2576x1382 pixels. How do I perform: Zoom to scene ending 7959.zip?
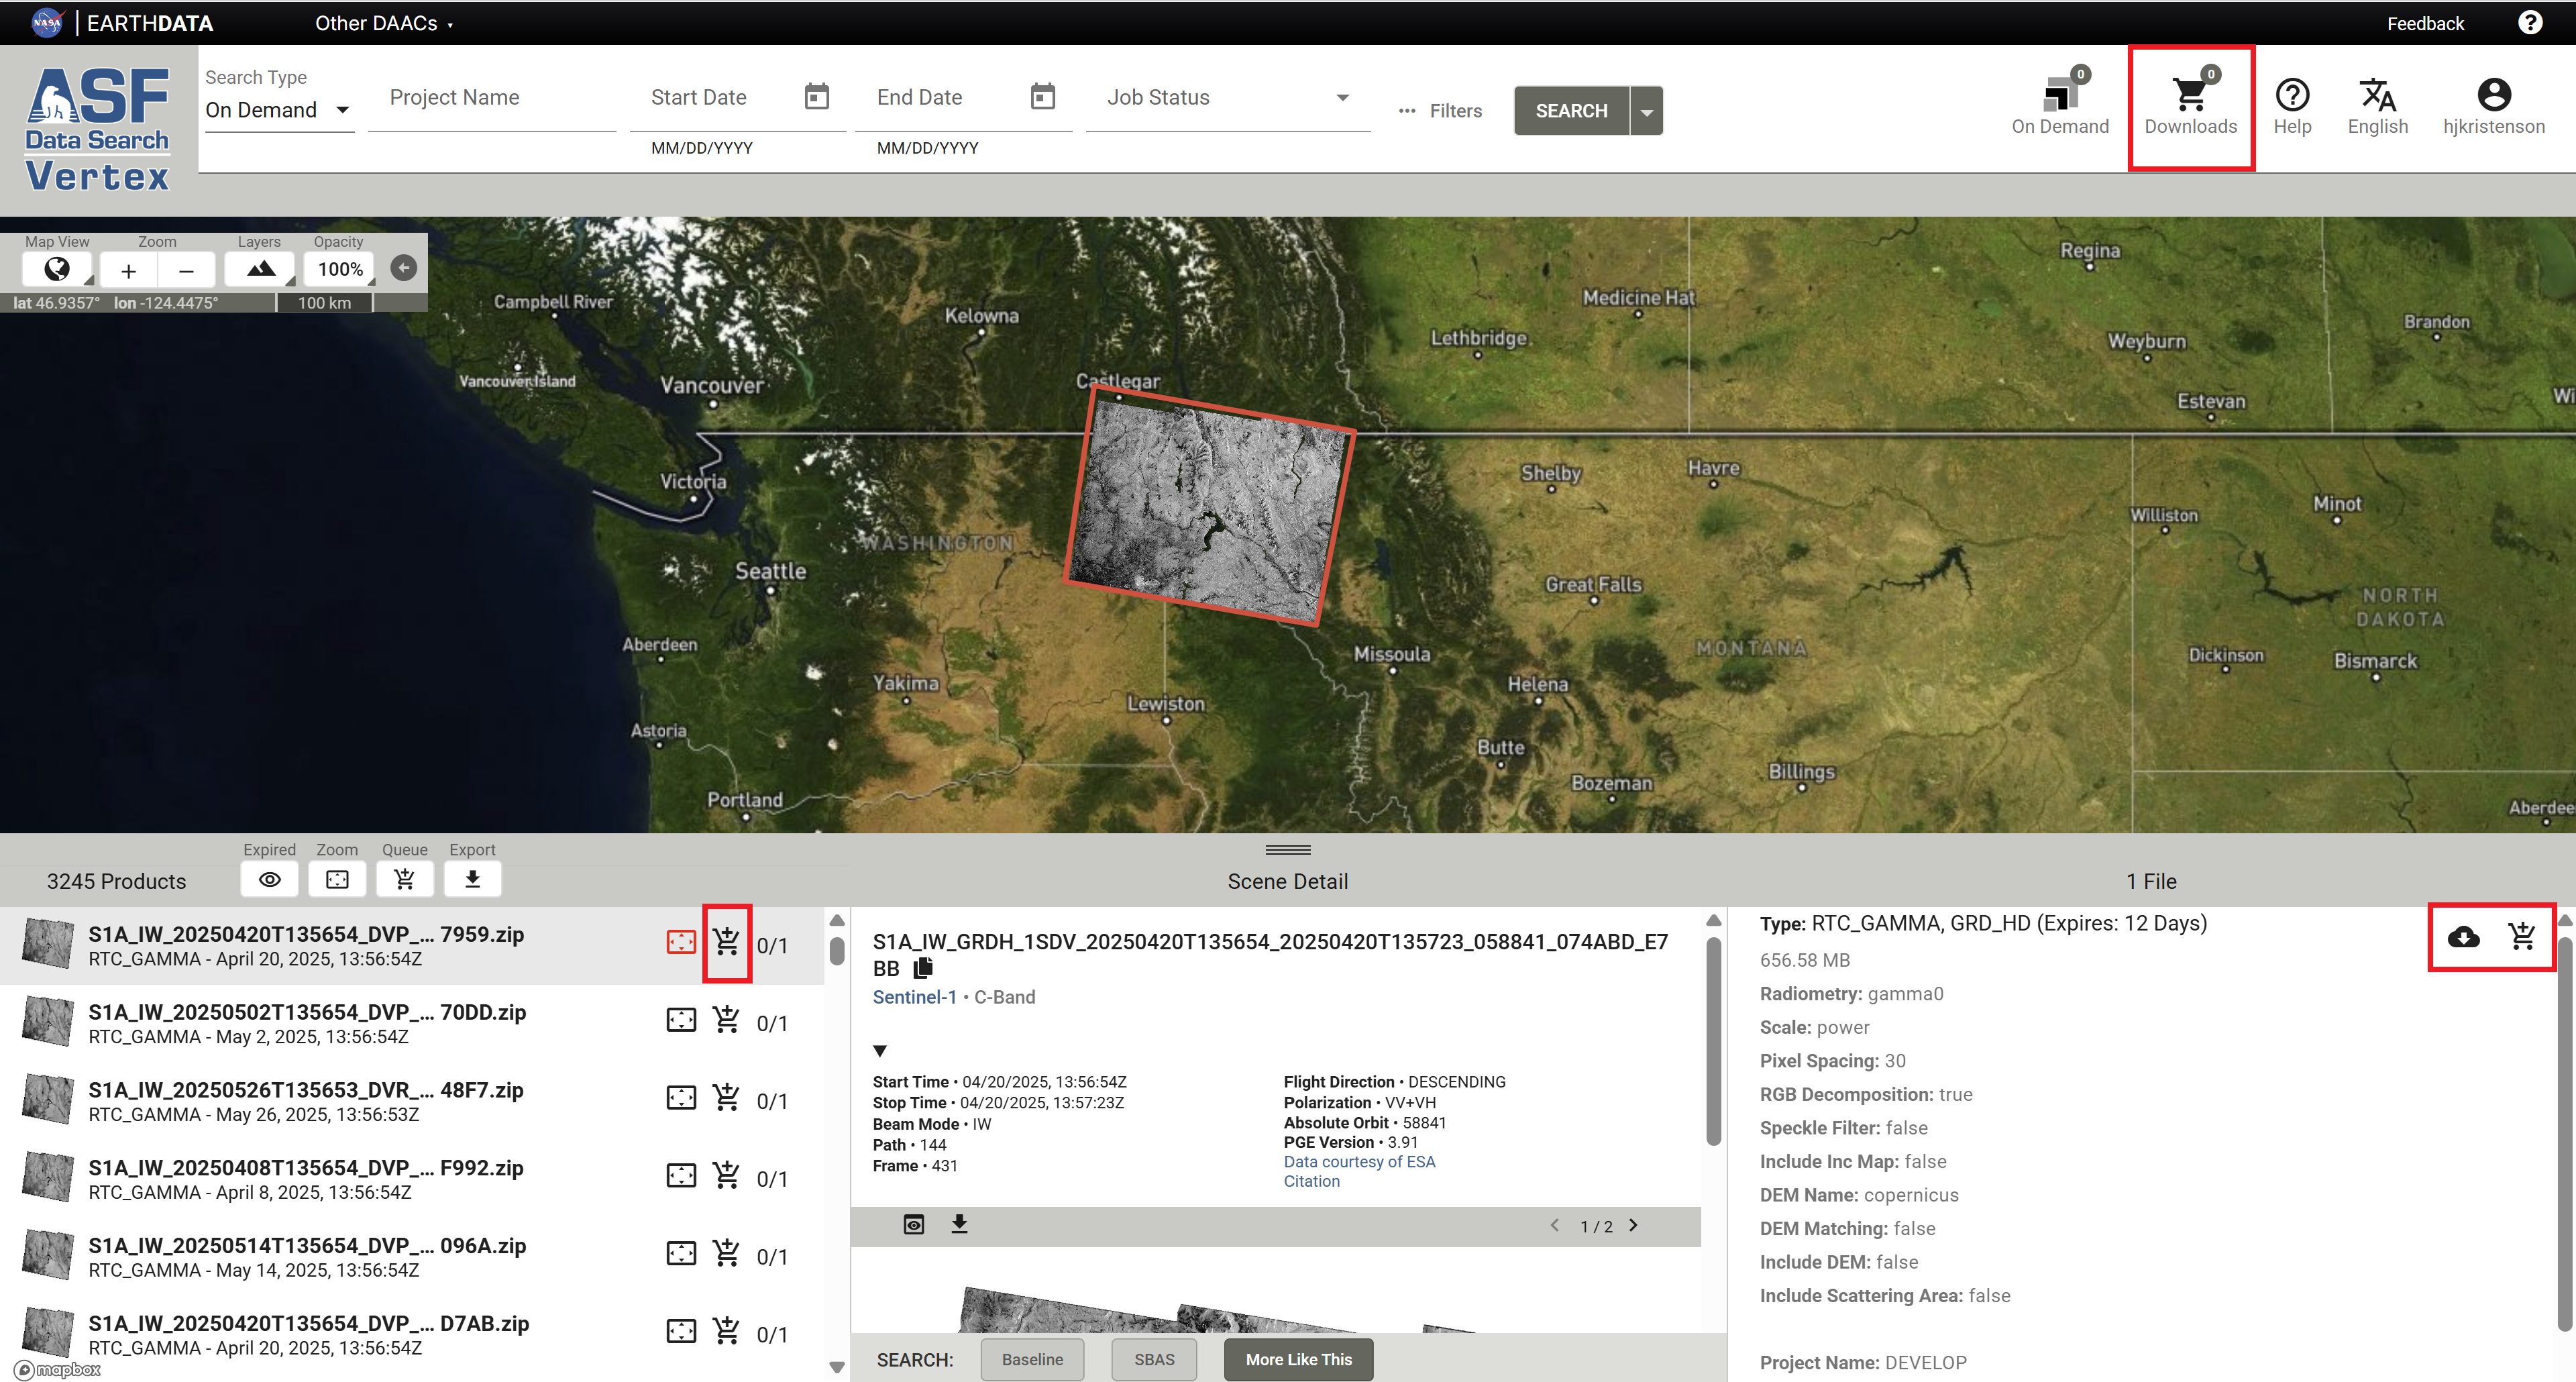(x=681, y=942)
